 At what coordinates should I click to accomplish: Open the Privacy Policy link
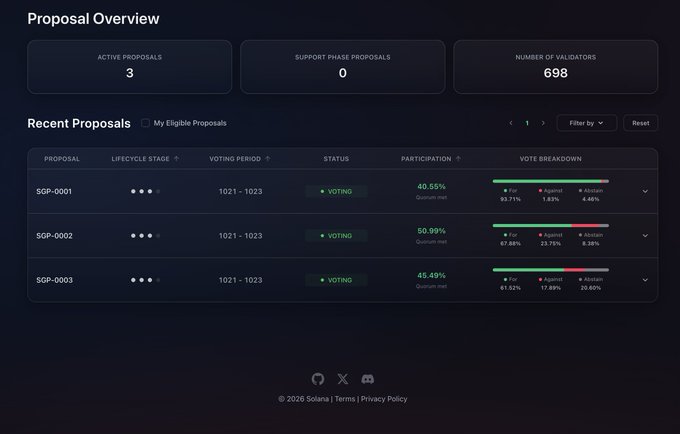384,399
